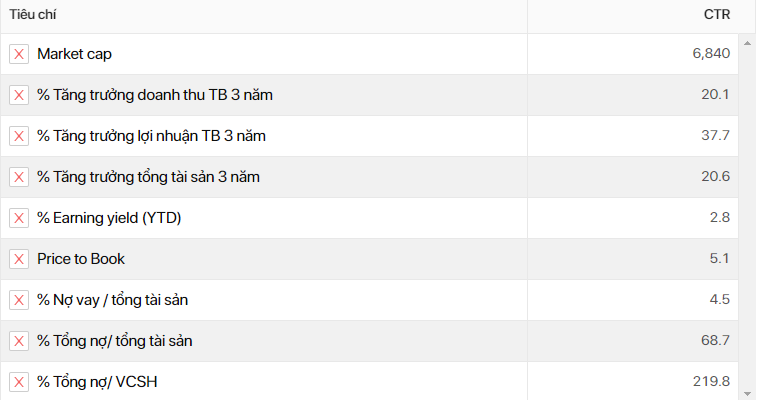The height and width of the screenshot is (400, 758).
Task: Remove the Nợ vay / tổng tài sản criterion
Action: 19,300
